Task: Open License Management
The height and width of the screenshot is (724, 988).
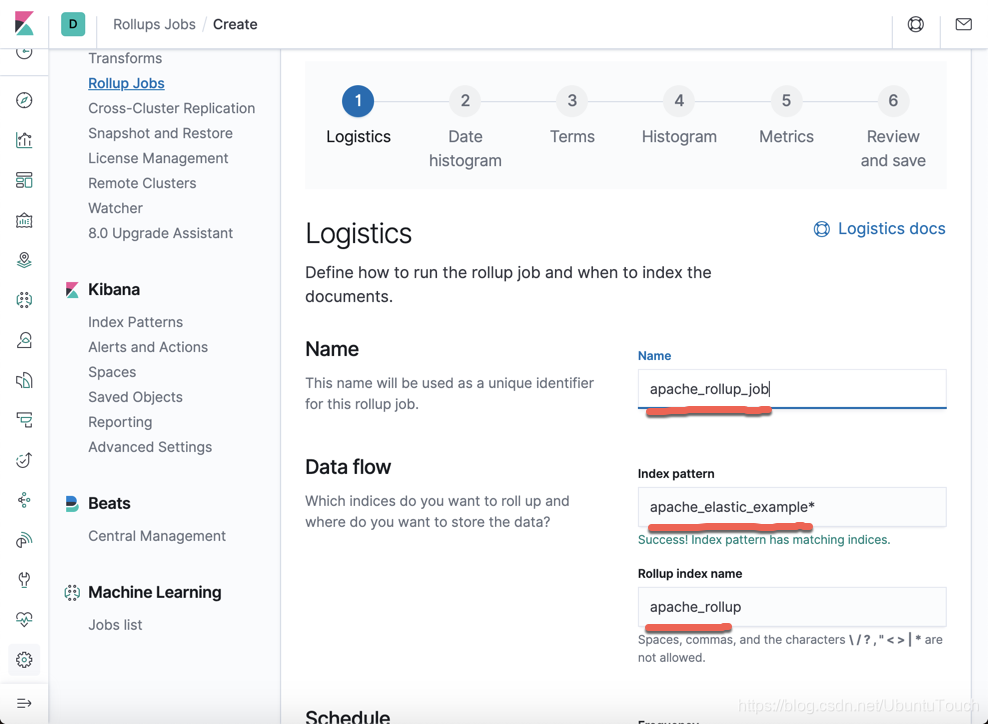Action: pos(158,158)
